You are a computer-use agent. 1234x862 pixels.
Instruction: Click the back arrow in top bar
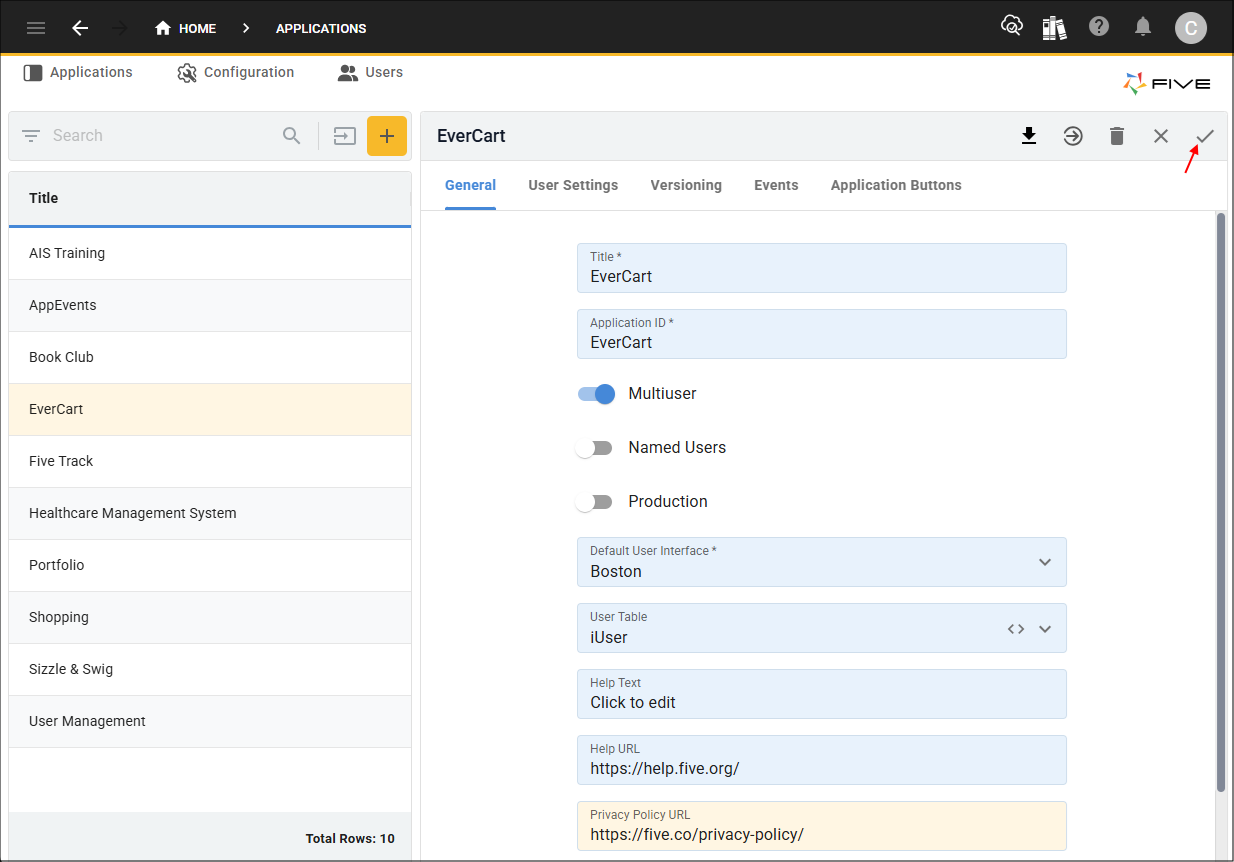point(80,28)
